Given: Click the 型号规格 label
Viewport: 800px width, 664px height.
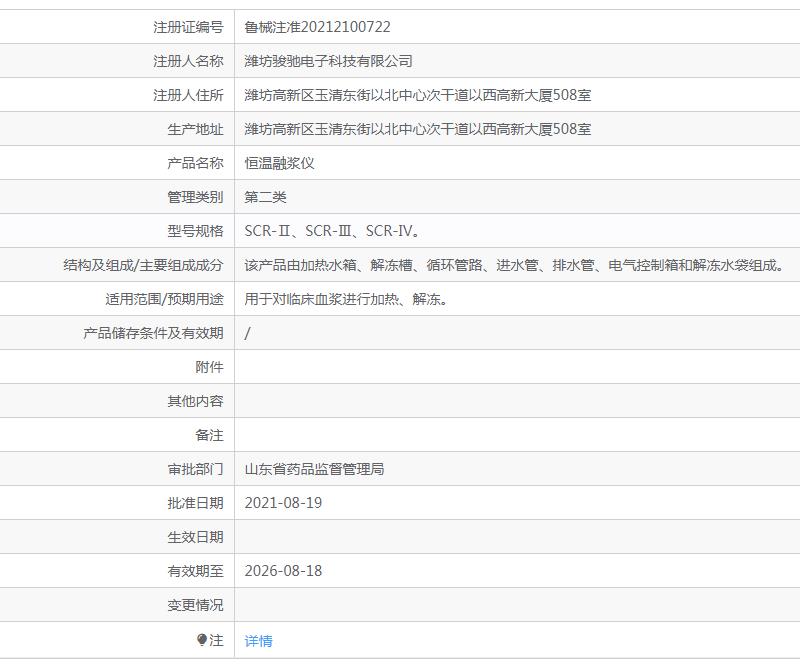Looking at the screenshot, I should tap(195, 231).
